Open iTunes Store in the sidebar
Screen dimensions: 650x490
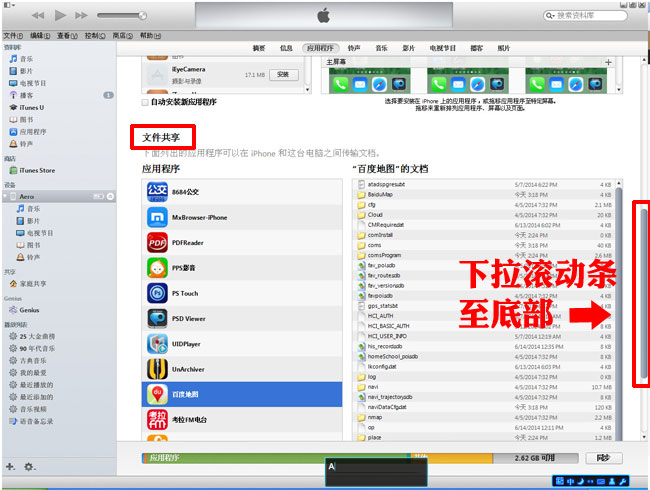click(32, 170)
